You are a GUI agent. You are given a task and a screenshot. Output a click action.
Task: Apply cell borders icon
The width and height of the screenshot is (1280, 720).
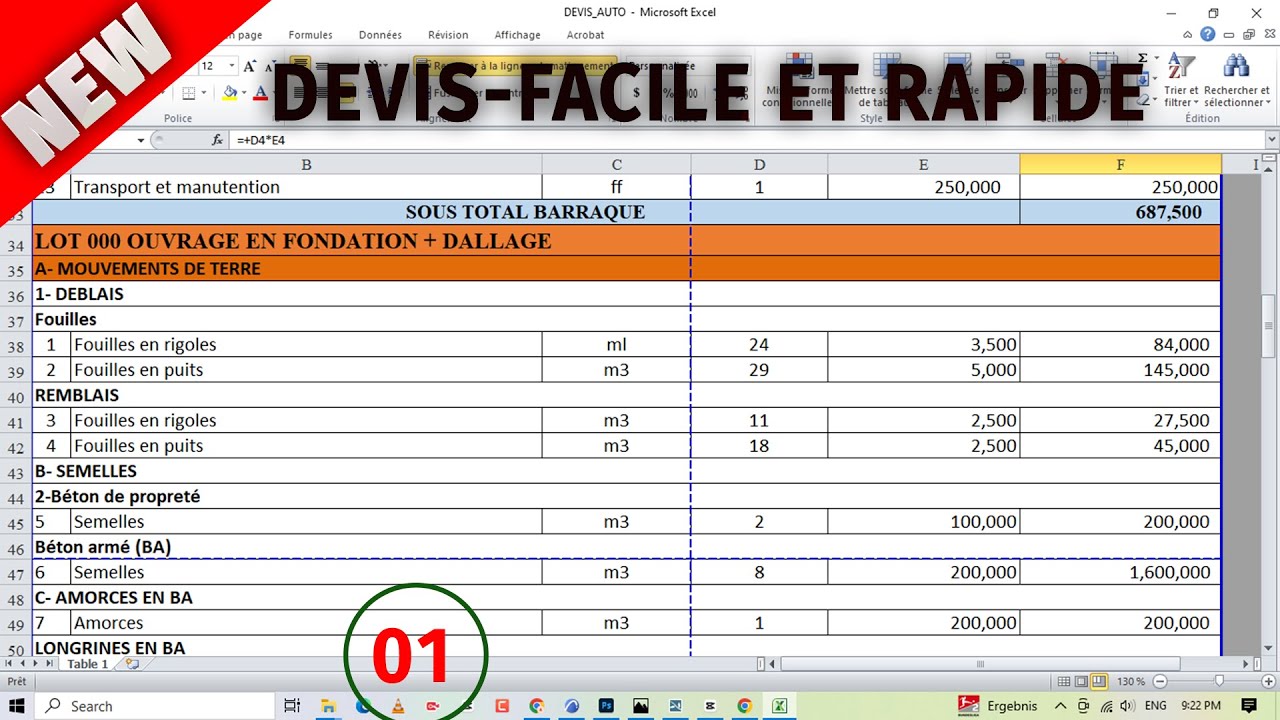(x=188, y=93)
